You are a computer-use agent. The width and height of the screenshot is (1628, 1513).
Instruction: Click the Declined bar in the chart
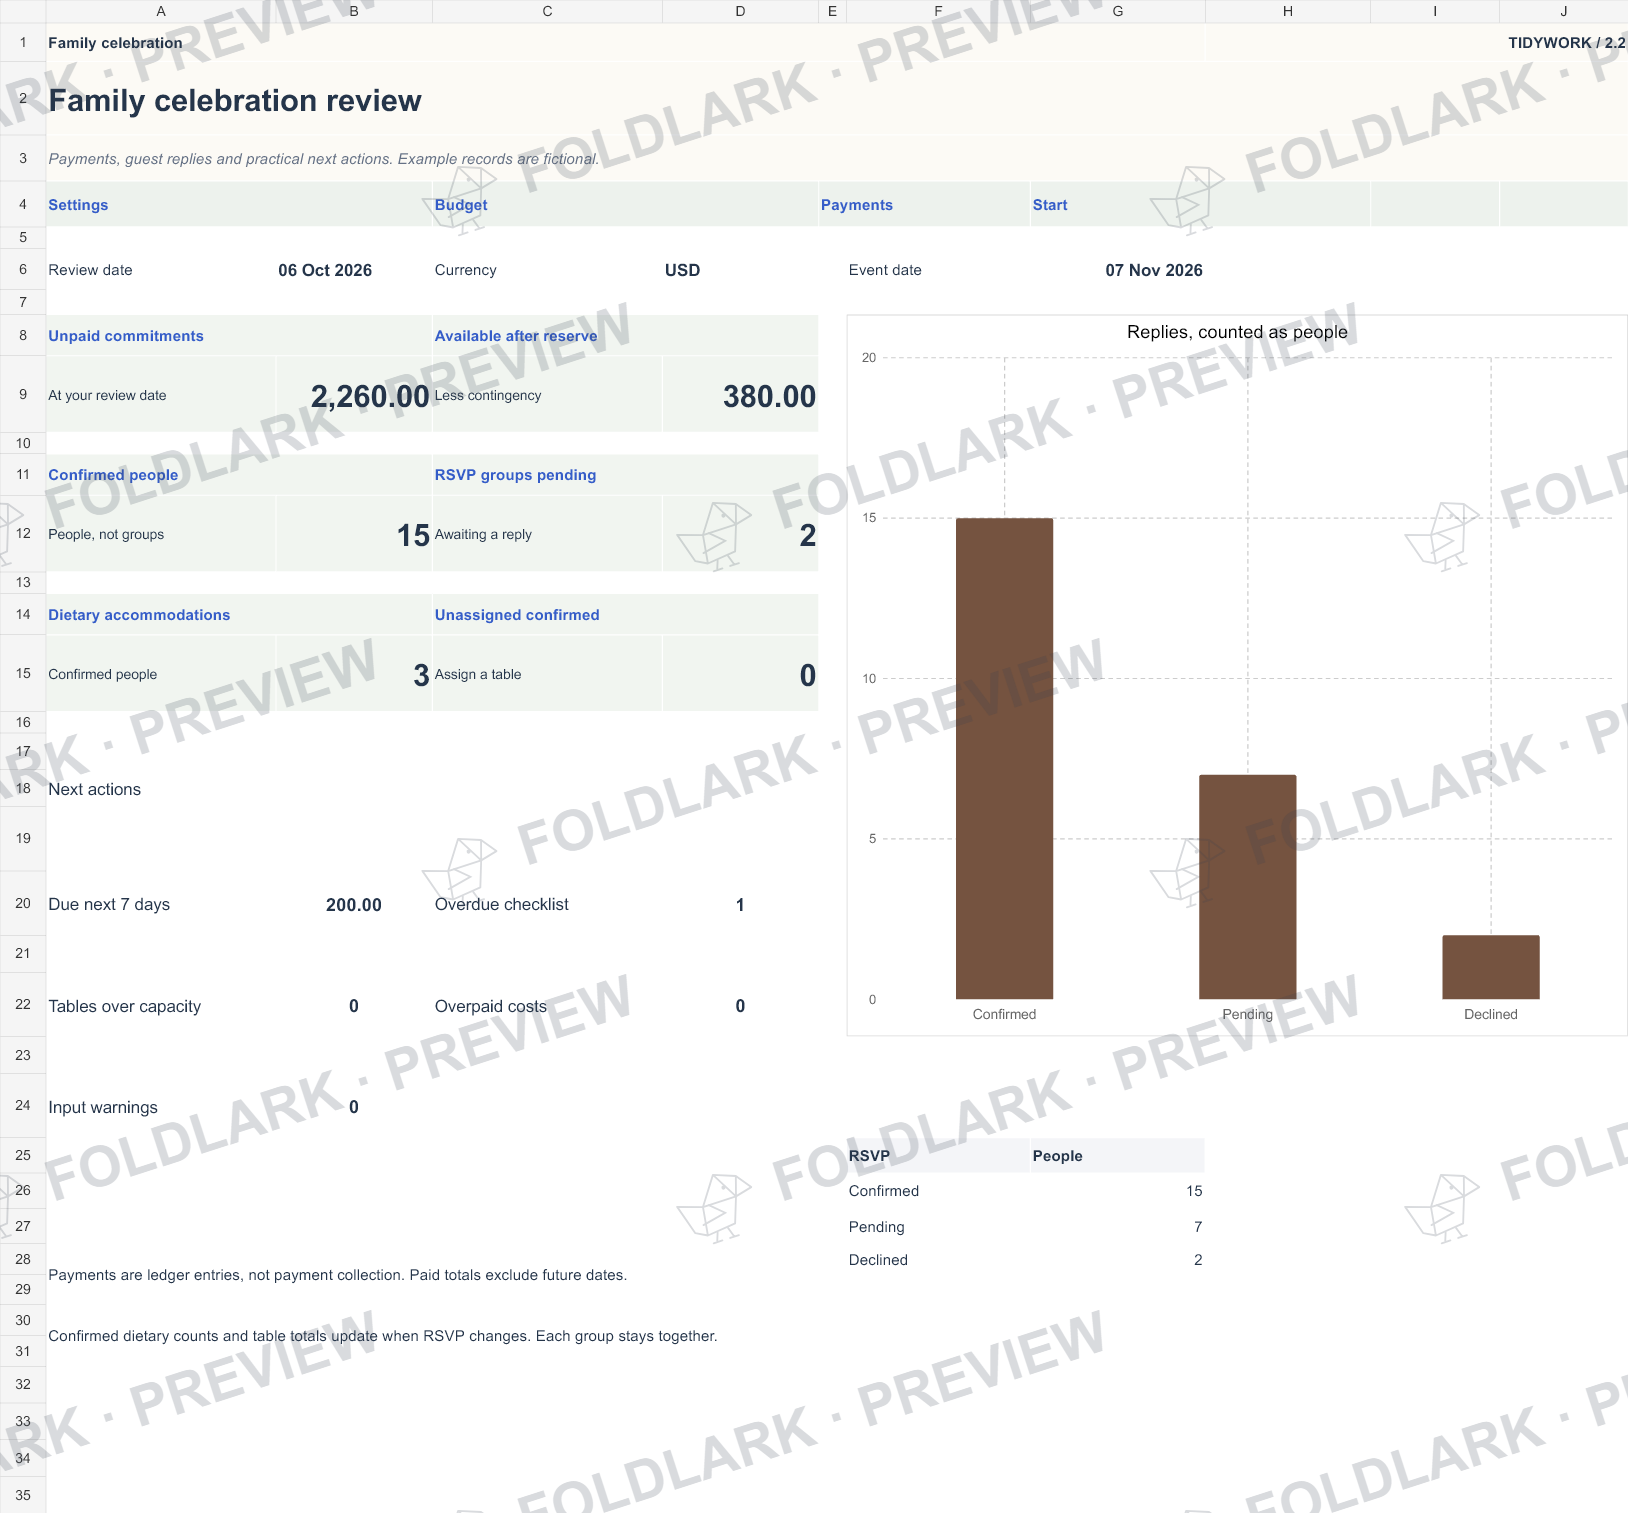tap(1490, 967)
